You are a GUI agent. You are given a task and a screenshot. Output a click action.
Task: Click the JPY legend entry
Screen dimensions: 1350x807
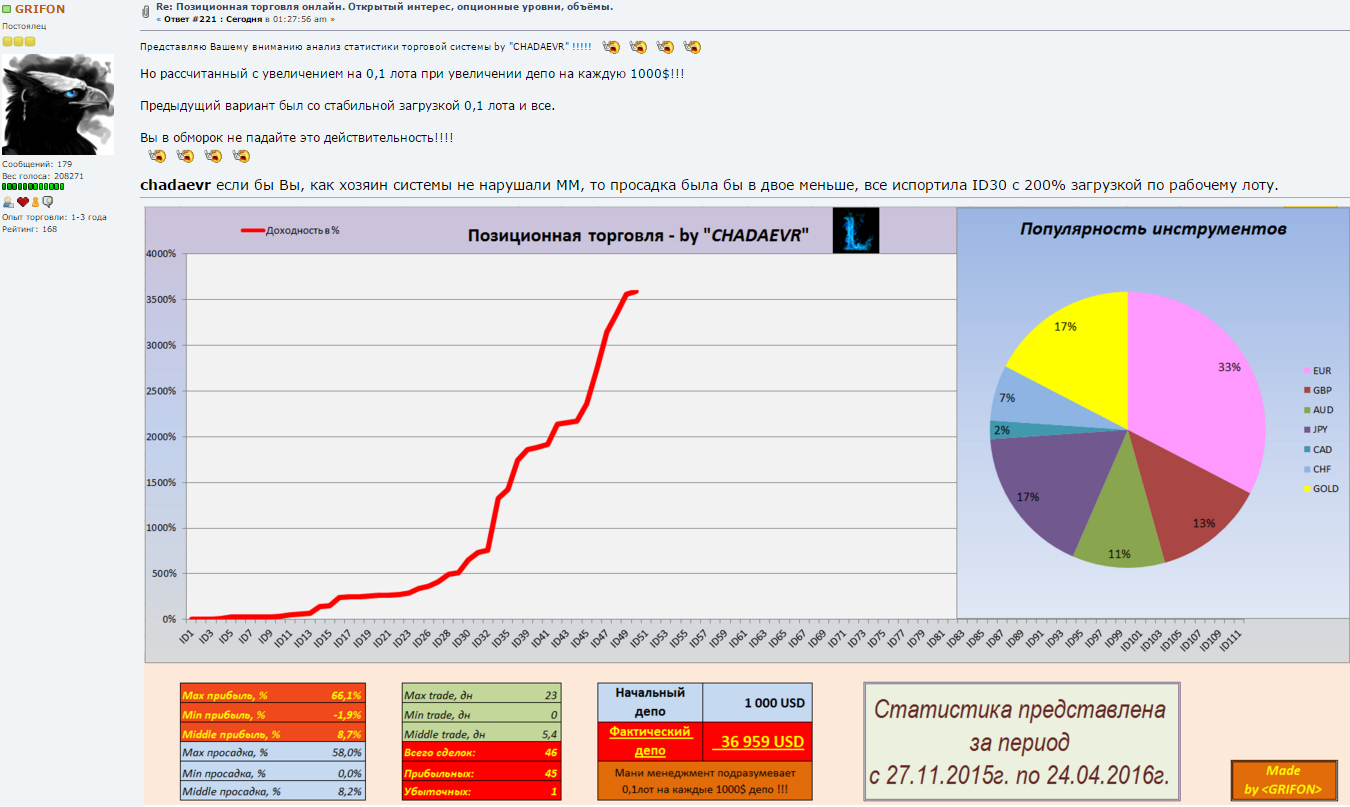click(x=1315, y=430)
